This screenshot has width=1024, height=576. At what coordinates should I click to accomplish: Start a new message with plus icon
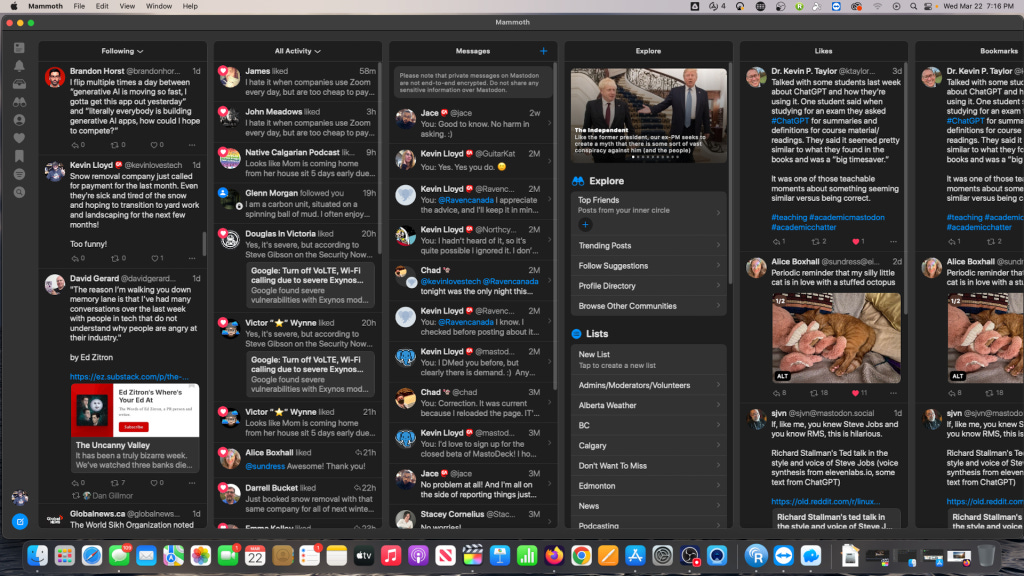coord(543,51)
